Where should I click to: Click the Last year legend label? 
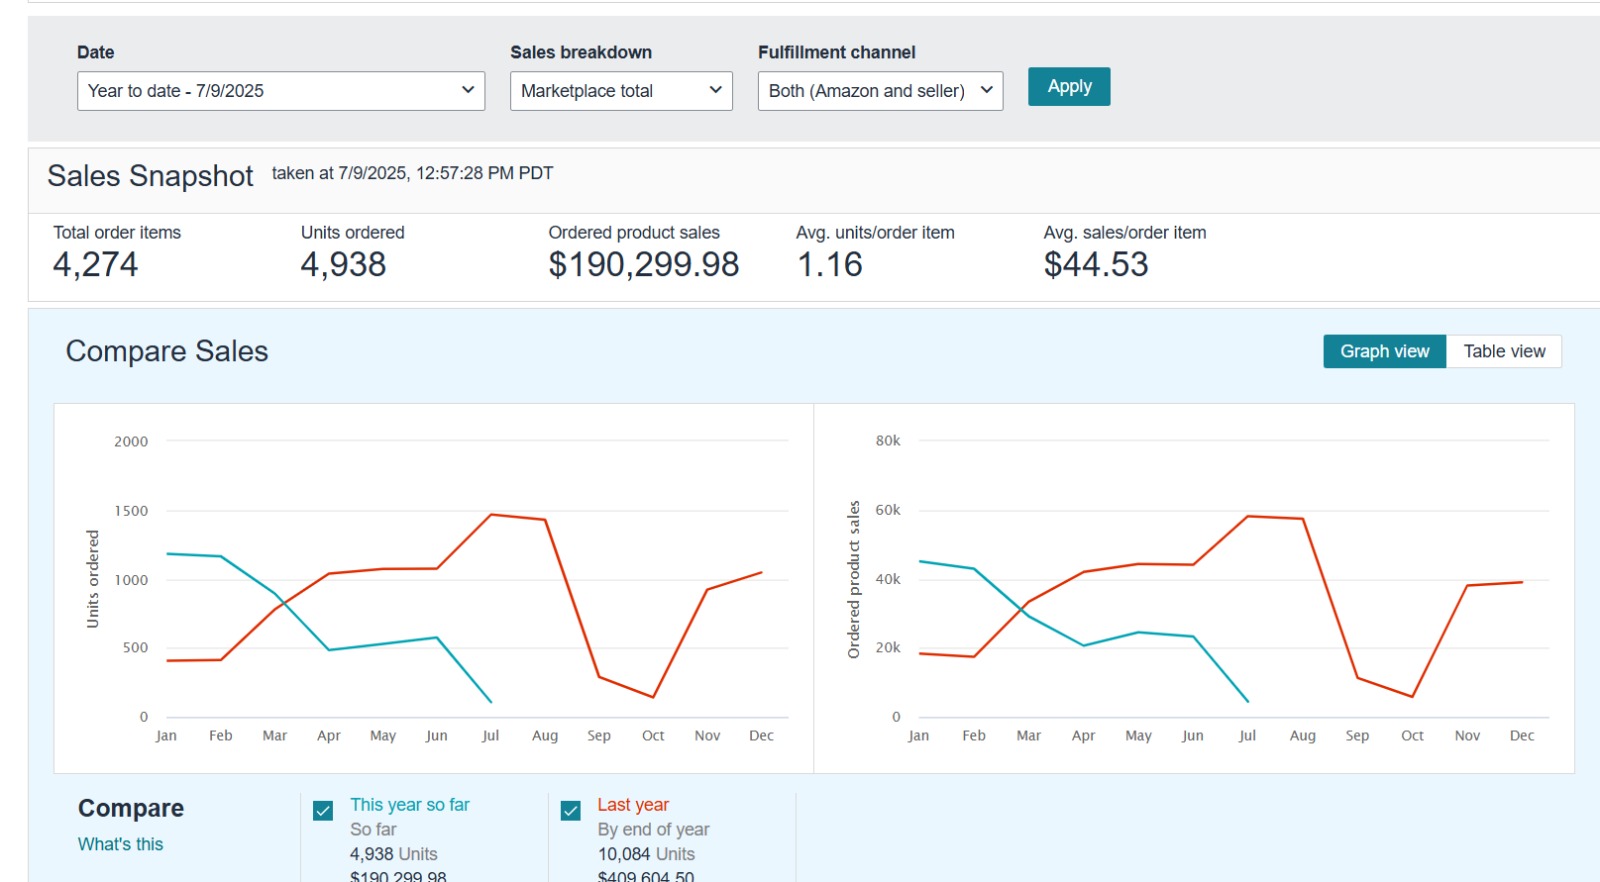pos(633,805)
